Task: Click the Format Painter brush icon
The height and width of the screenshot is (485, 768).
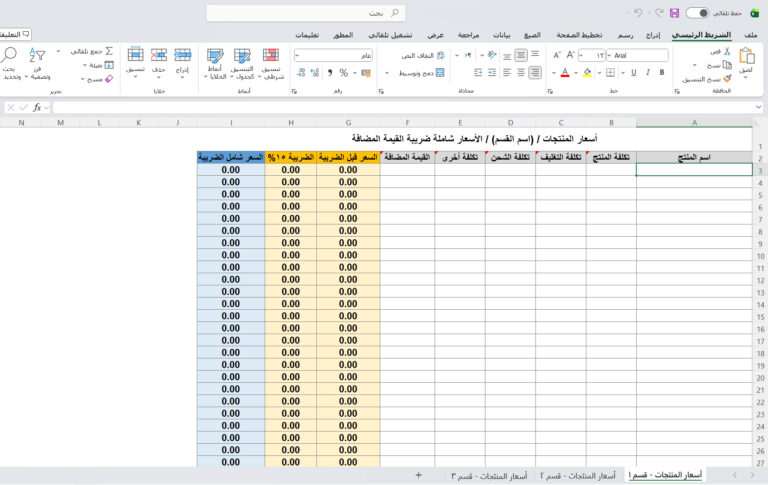Action: click(x=727, y=78)
